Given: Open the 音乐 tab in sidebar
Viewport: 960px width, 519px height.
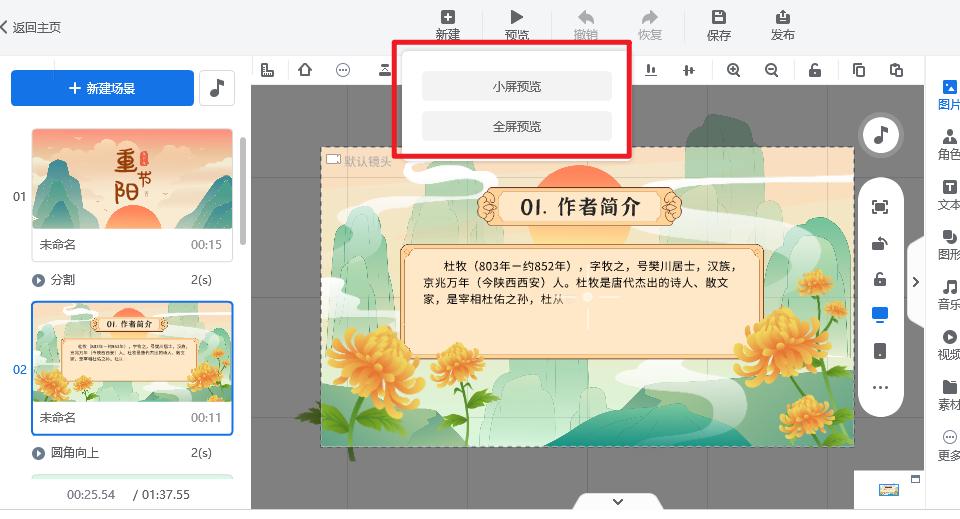Looking at the screenshot, I should pos(948,295).
